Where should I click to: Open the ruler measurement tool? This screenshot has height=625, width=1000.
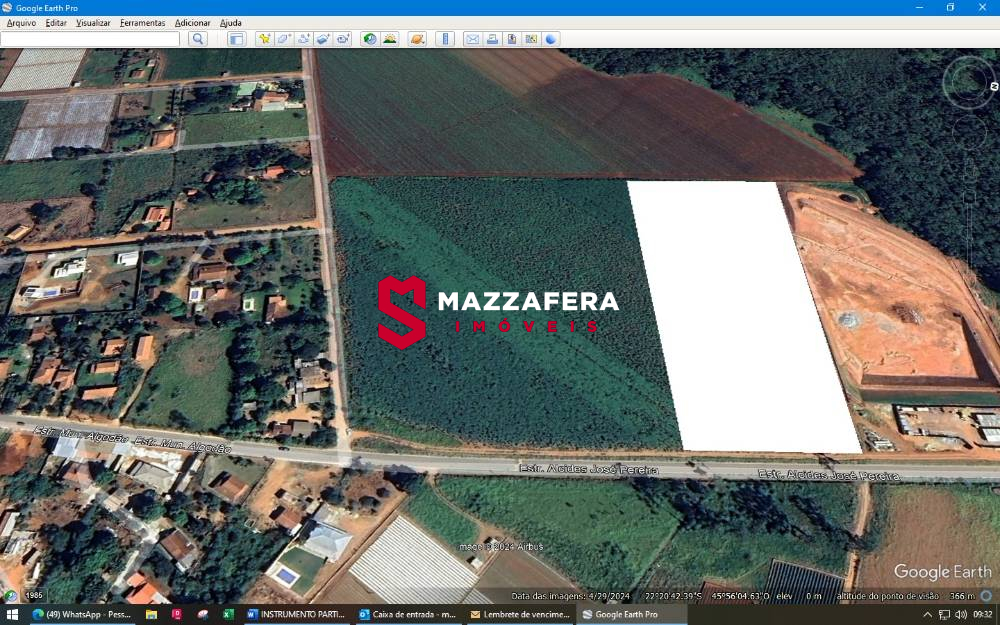tap(445, 39)
